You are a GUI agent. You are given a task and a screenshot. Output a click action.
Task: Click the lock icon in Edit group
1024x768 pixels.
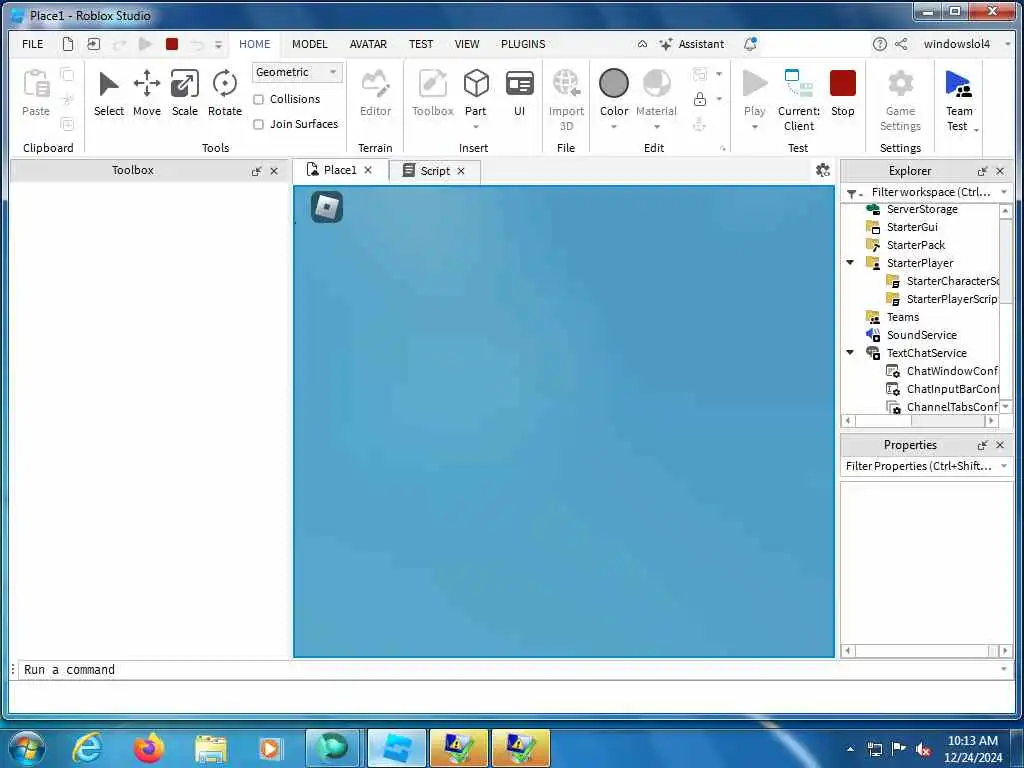pyautogui.click(x=699, y=99)
